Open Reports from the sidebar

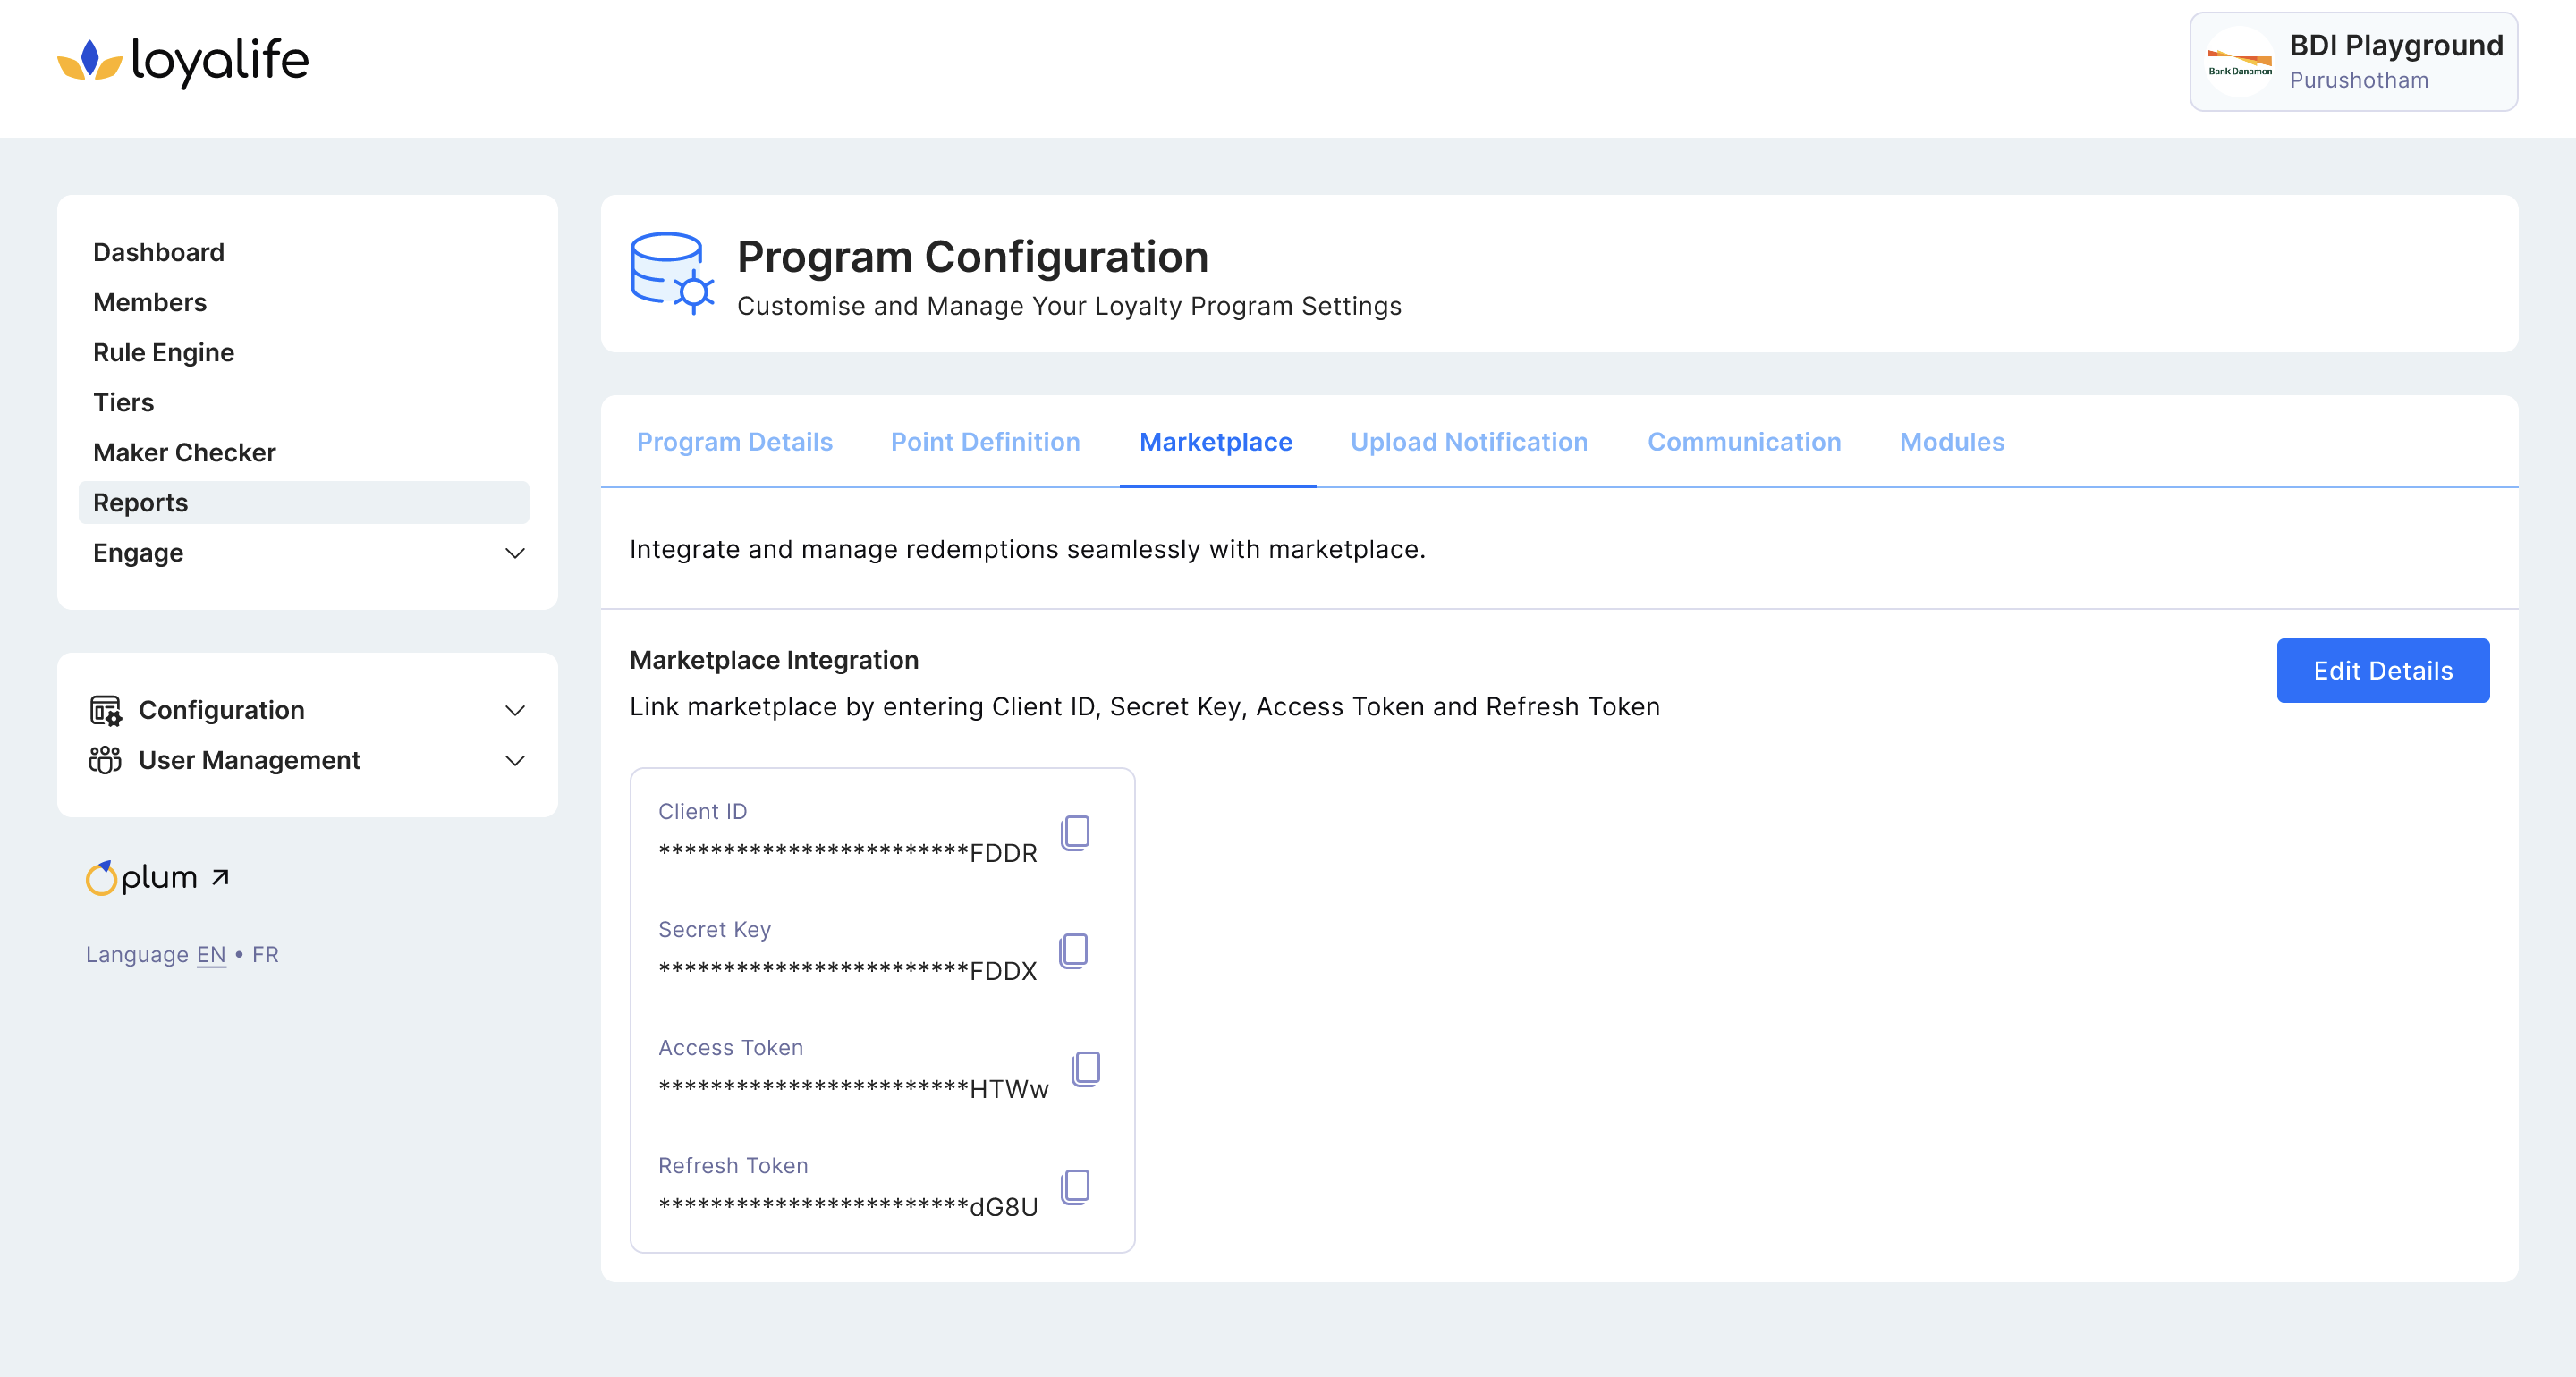[141, 503]
